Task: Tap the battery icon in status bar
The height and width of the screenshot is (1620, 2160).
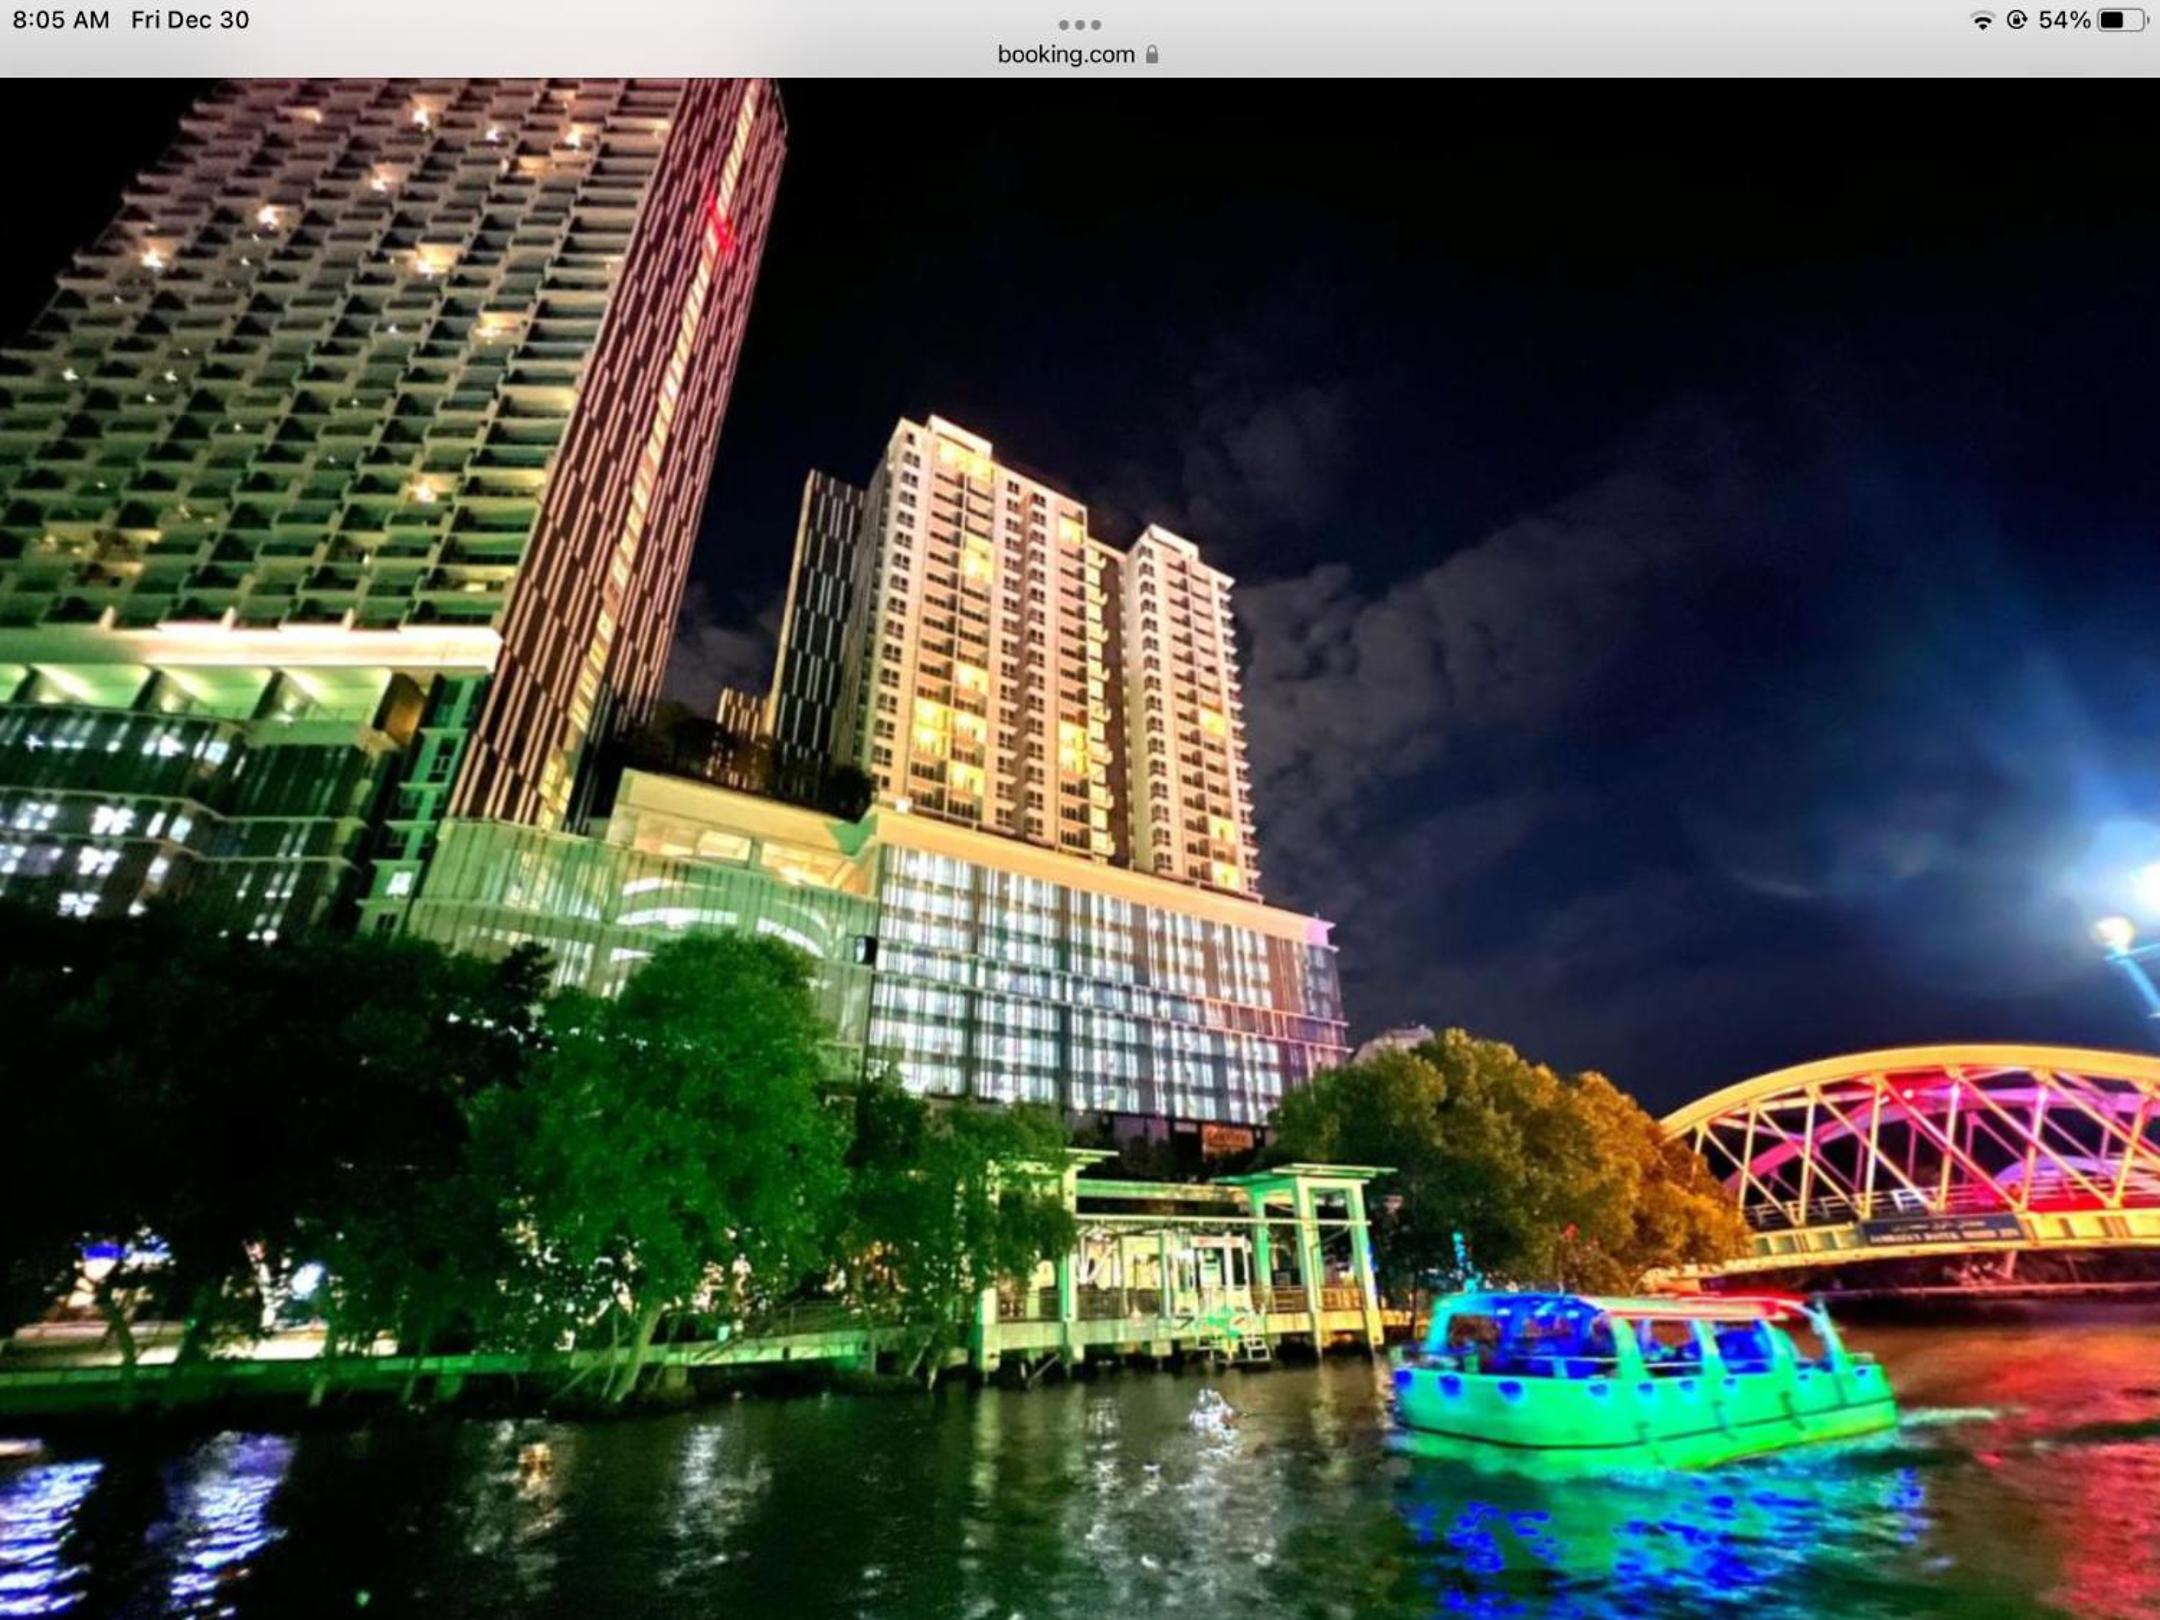Action: click(2122, 20)
